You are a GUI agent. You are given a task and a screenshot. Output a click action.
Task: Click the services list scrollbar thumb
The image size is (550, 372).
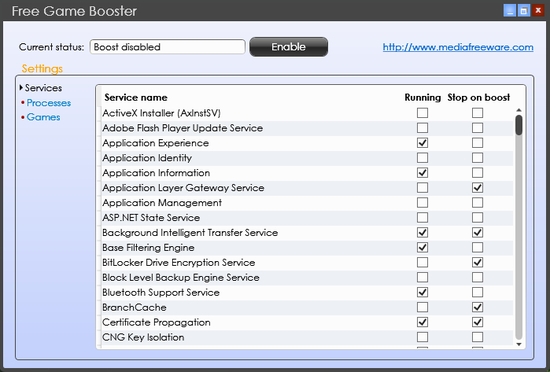coord(519,125)
